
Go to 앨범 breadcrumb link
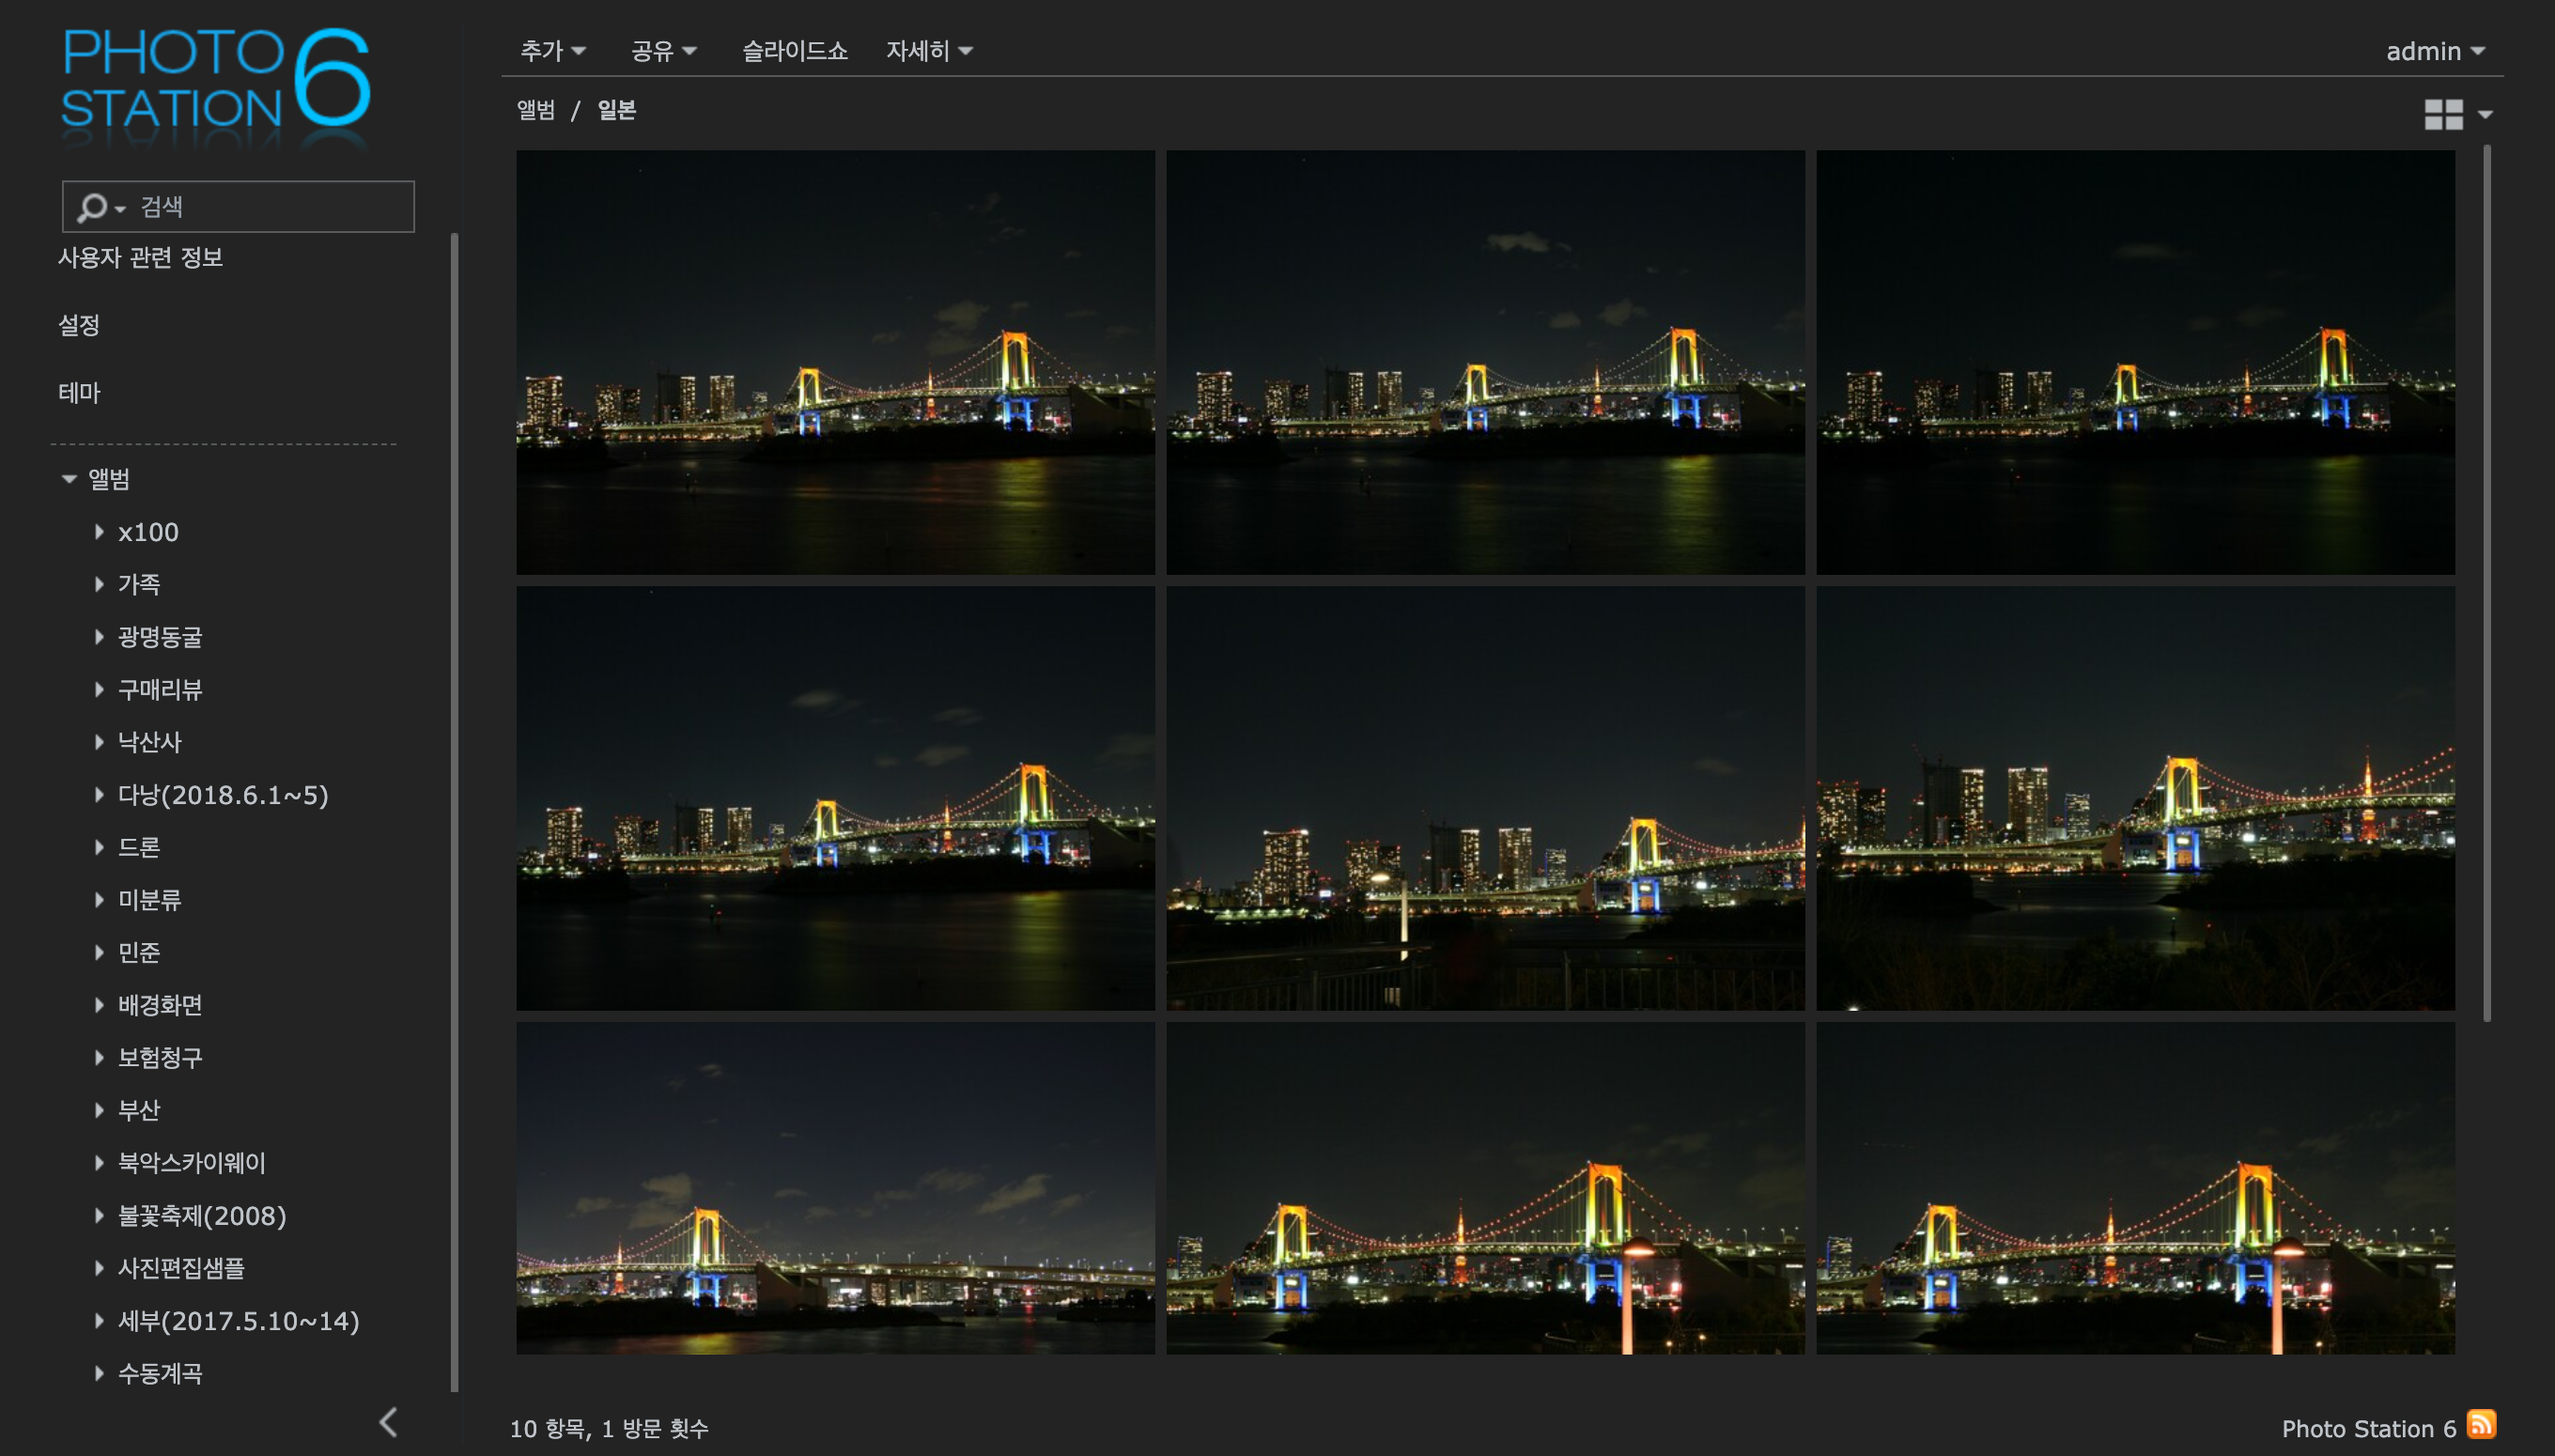(x=536, y=110)
